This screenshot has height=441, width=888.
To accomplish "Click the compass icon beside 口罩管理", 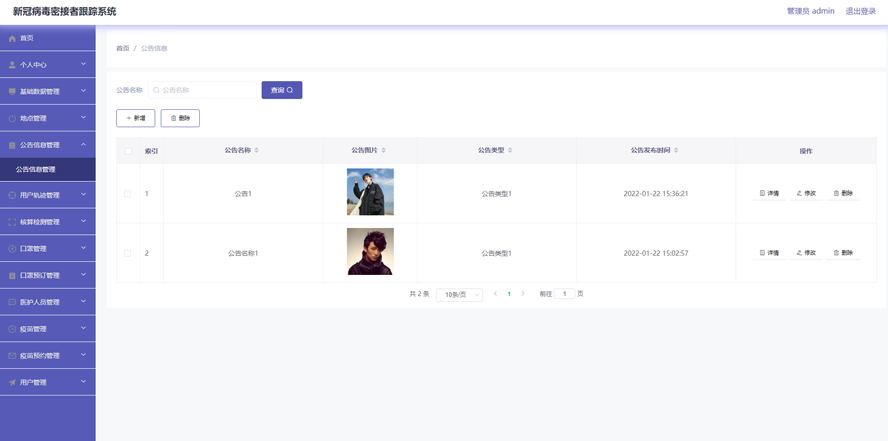I will point(12,249).
